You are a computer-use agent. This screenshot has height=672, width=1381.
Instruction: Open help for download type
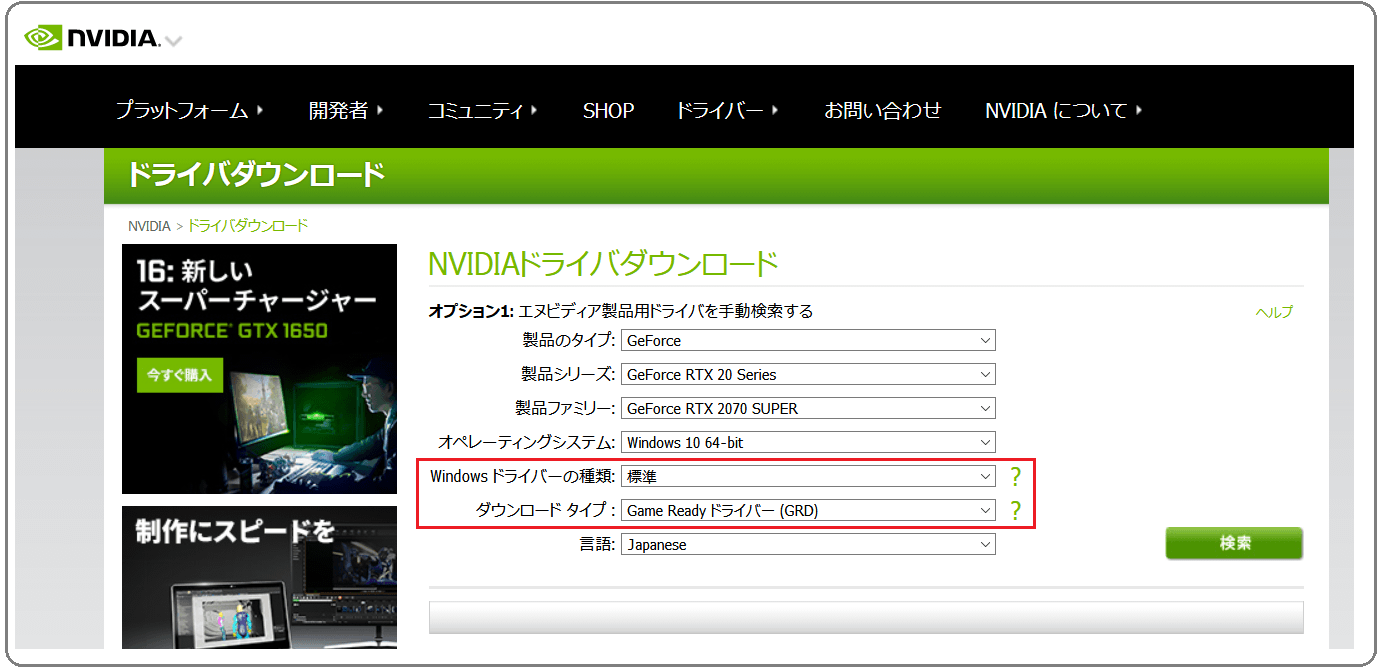click(1016, 511)
